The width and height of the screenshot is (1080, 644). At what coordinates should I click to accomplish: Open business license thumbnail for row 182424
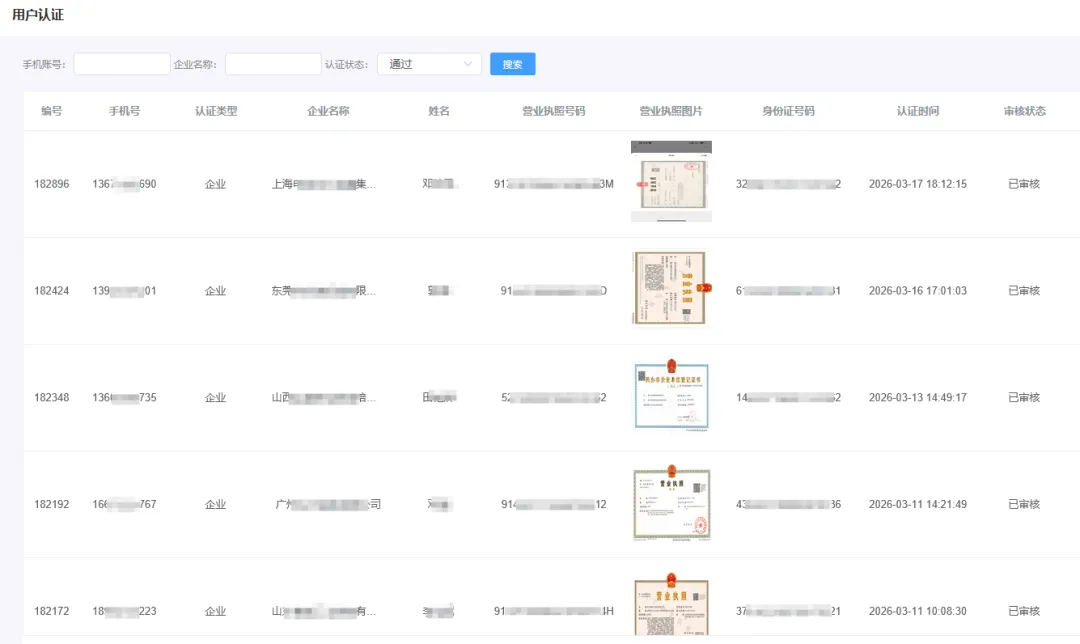click(671, 288)
